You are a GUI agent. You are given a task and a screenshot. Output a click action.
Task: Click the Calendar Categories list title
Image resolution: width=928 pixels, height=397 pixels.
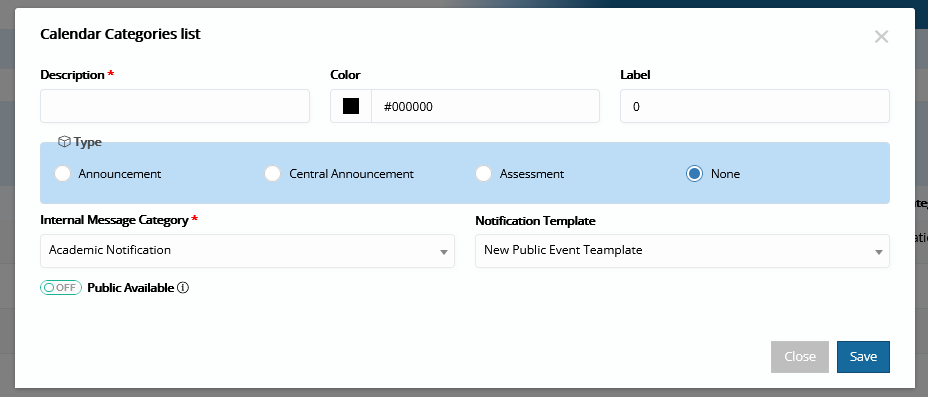click(x=120, y=34)
